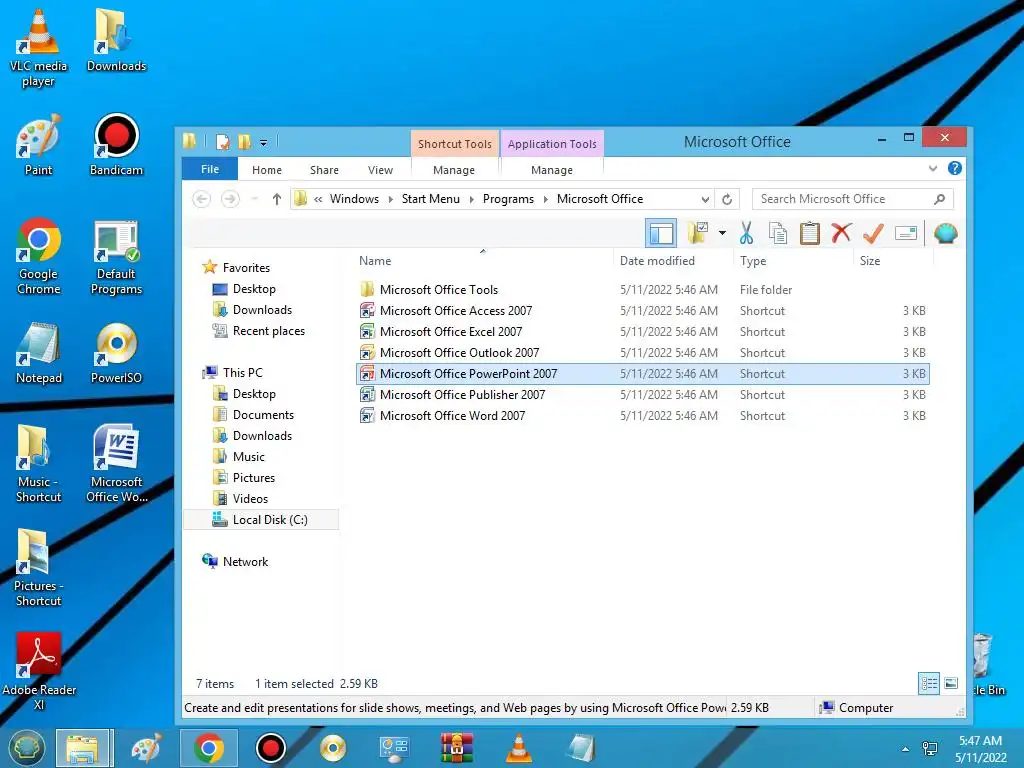Open Bandicam desktop shortcut icon

pos(116,145)
